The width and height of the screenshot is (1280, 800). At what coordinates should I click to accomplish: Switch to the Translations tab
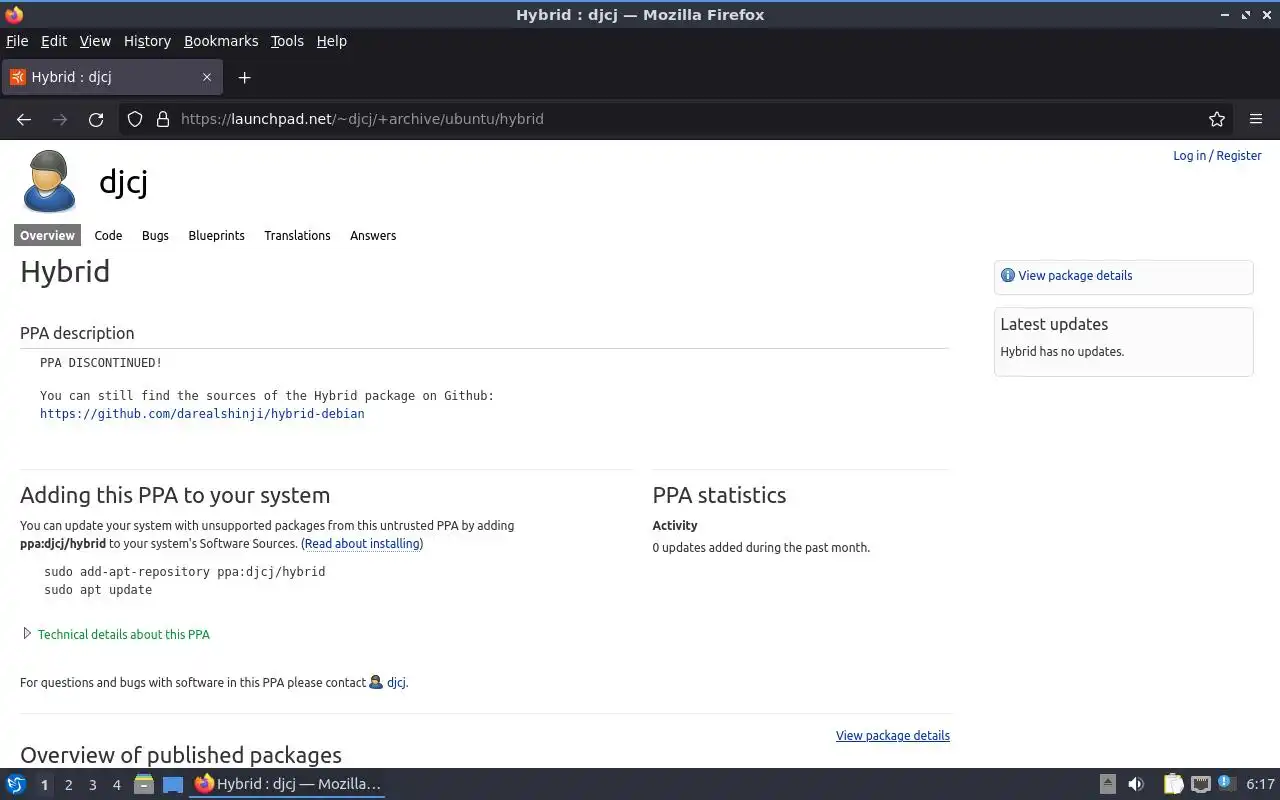coord(297,235)
